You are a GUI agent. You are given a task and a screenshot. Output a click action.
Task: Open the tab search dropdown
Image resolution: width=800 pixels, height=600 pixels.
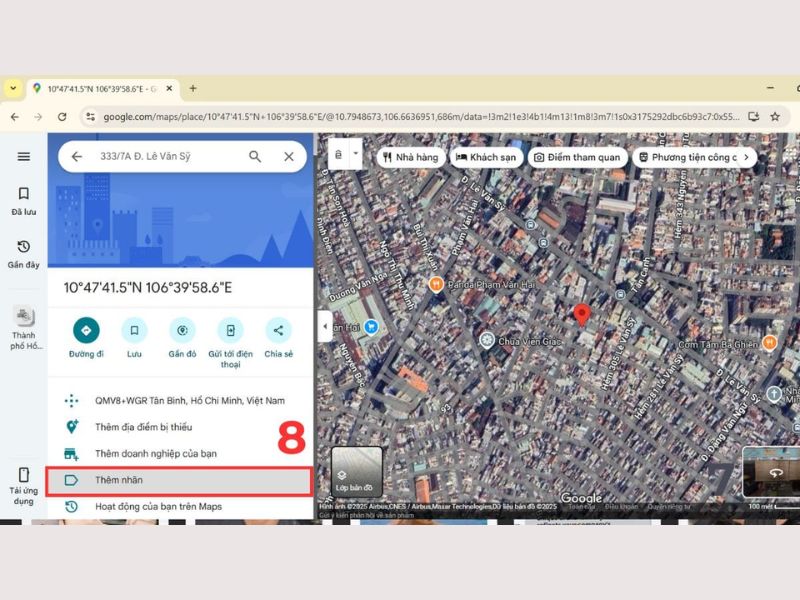tap(13, 88)
